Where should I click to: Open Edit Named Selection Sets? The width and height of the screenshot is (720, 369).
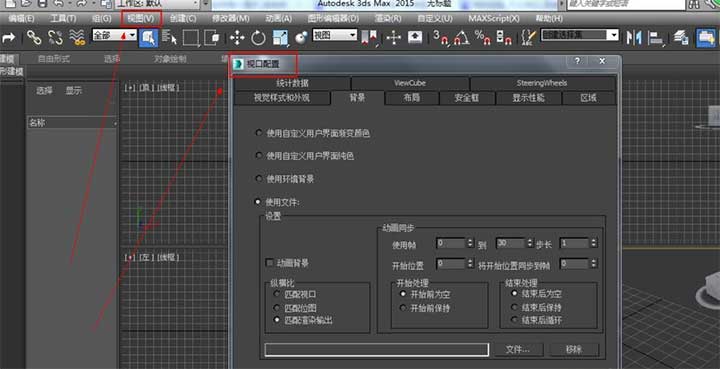(529, 38)
